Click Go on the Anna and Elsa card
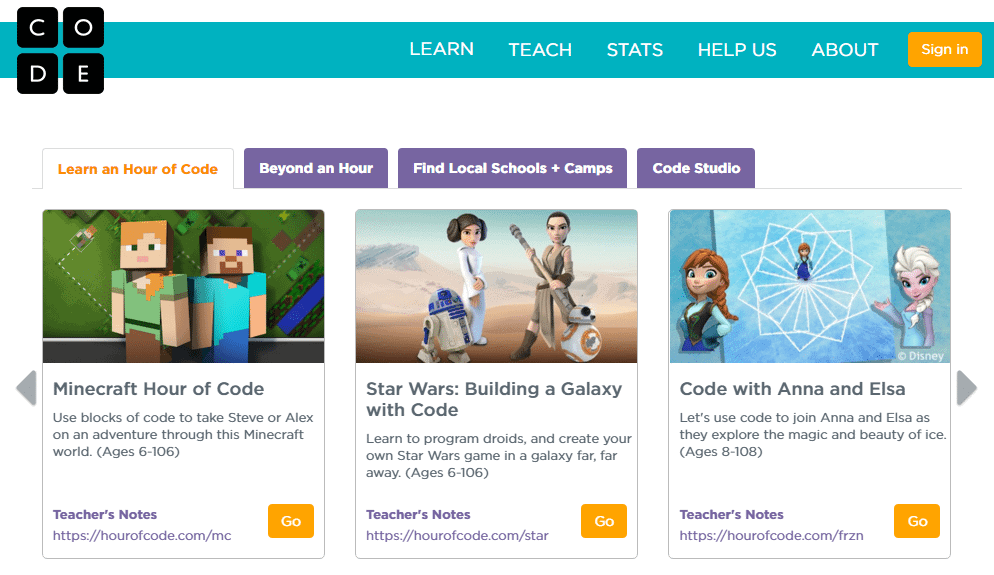 (x=917, y=521)
